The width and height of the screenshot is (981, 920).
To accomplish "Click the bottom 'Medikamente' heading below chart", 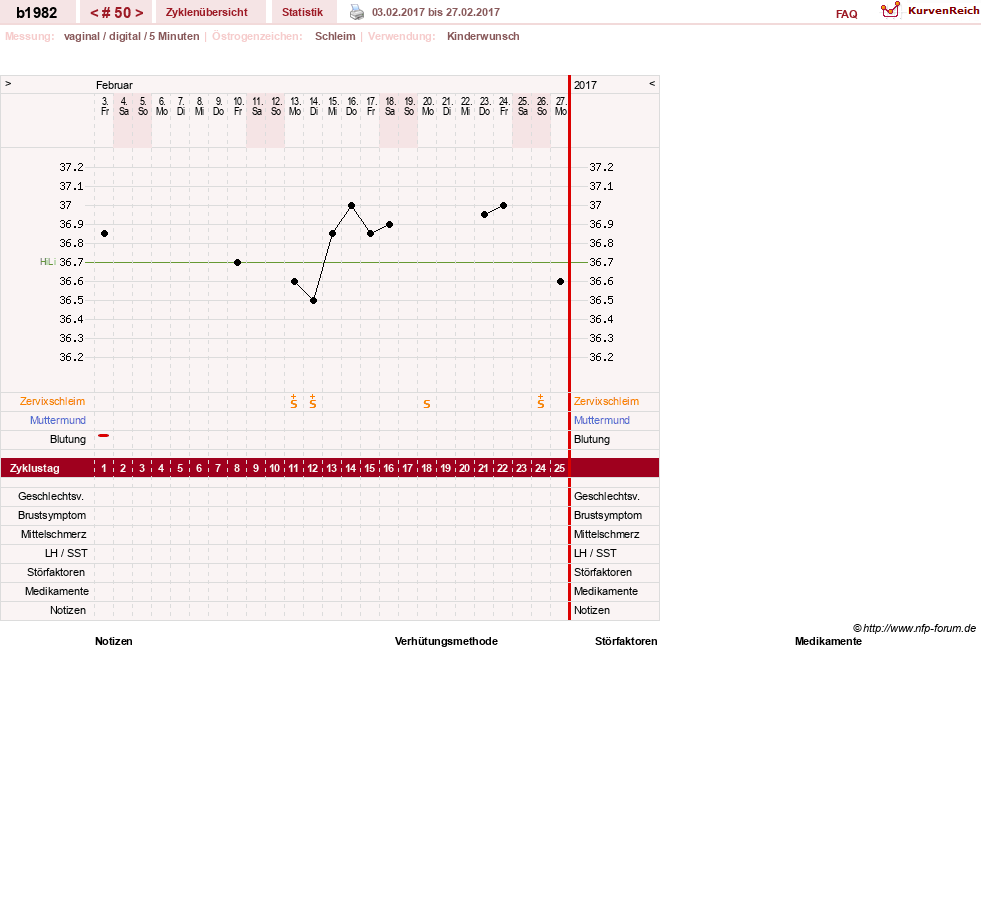I will pos(828,641).
